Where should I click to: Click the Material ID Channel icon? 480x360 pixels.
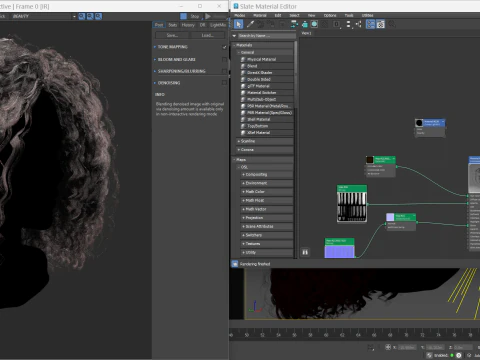coord(337,24)
